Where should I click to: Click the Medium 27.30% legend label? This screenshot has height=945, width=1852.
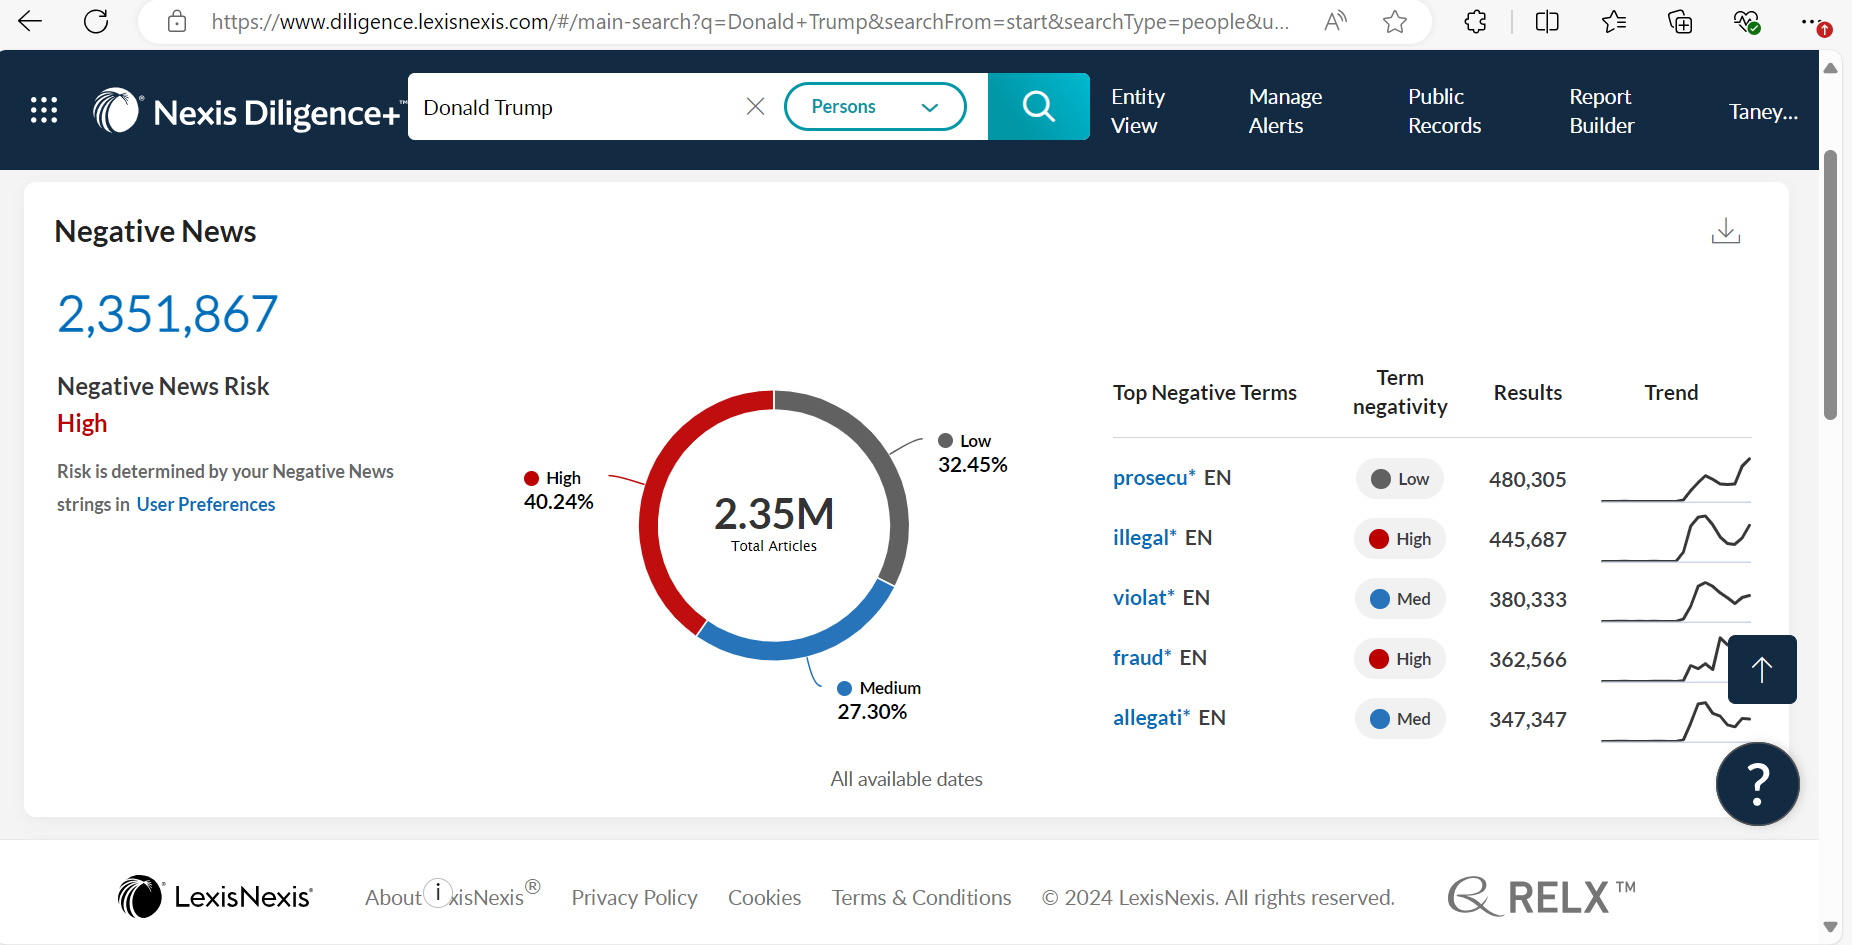click(x=878, y=700)
